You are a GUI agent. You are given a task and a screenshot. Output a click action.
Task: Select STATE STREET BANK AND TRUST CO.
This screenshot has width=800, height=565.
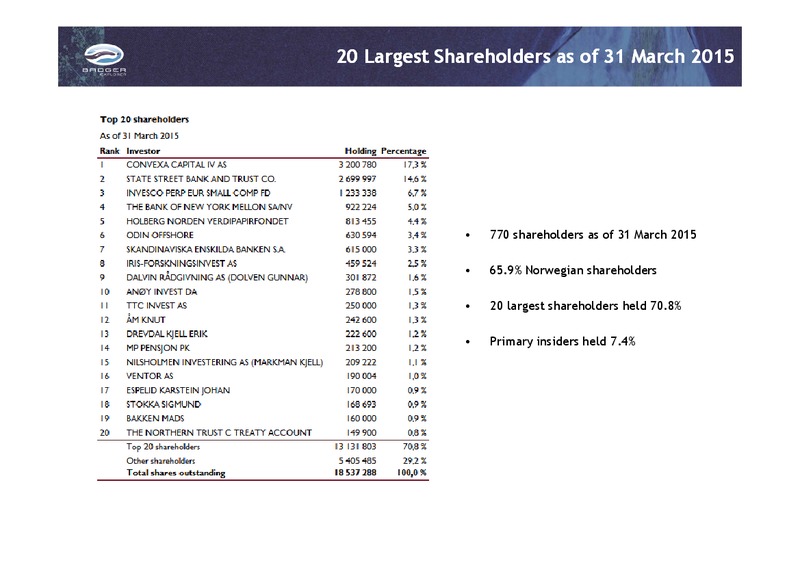(201, 179)
